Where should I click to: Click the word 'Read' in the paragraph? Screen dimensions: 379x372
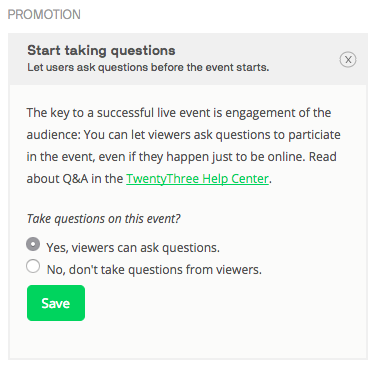point(323,157)
